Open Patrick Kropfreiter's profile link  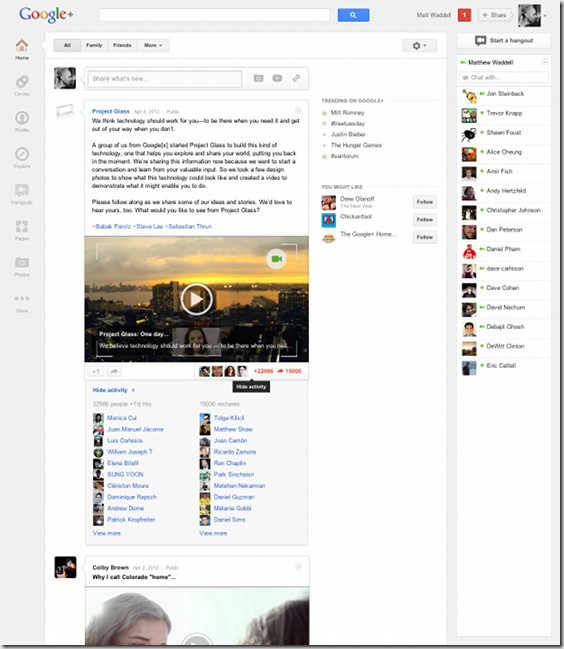point(131,519)
